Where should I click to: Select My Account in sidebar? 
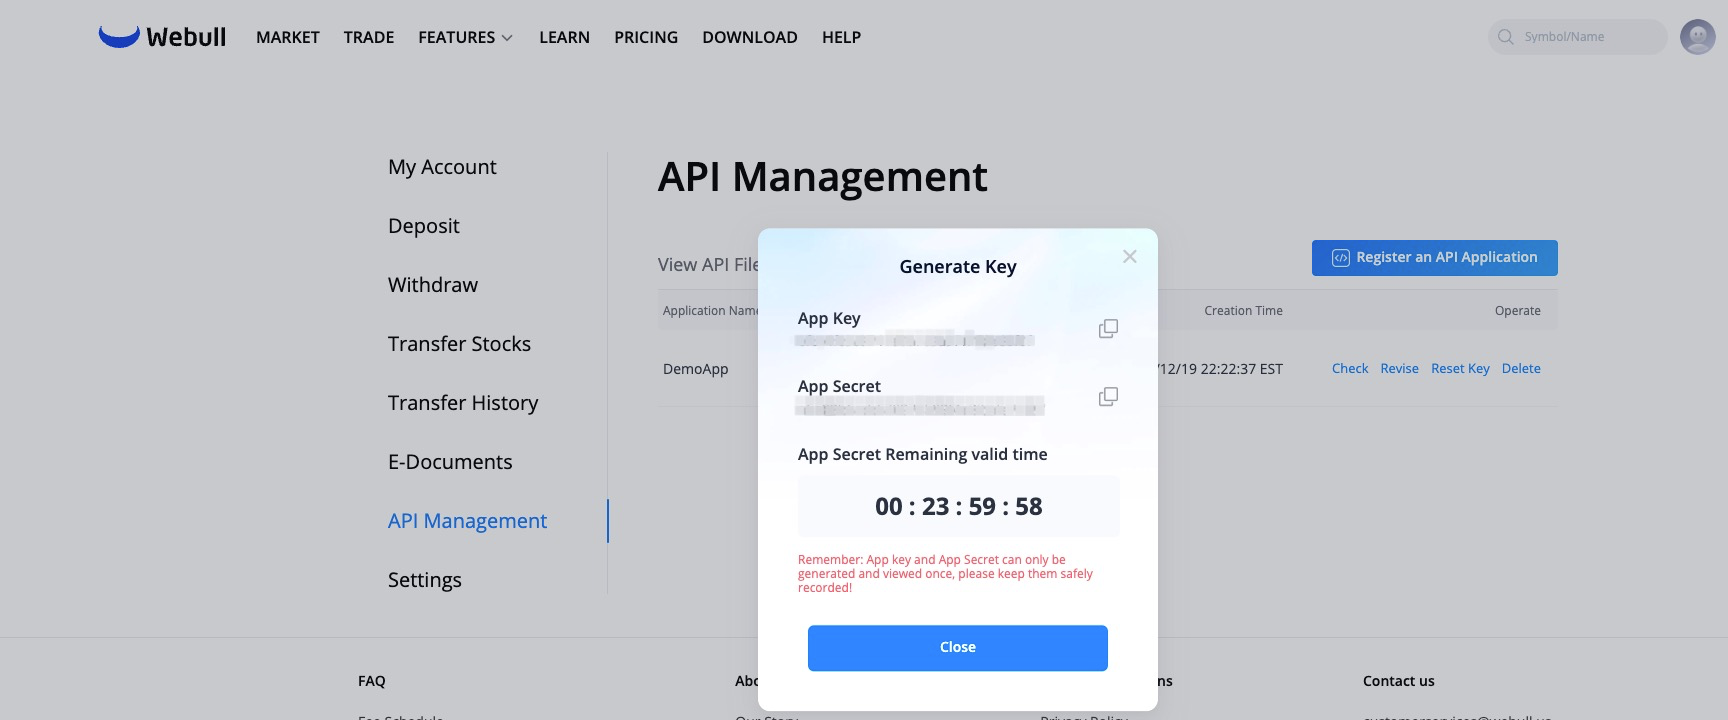tap(442, 167)
